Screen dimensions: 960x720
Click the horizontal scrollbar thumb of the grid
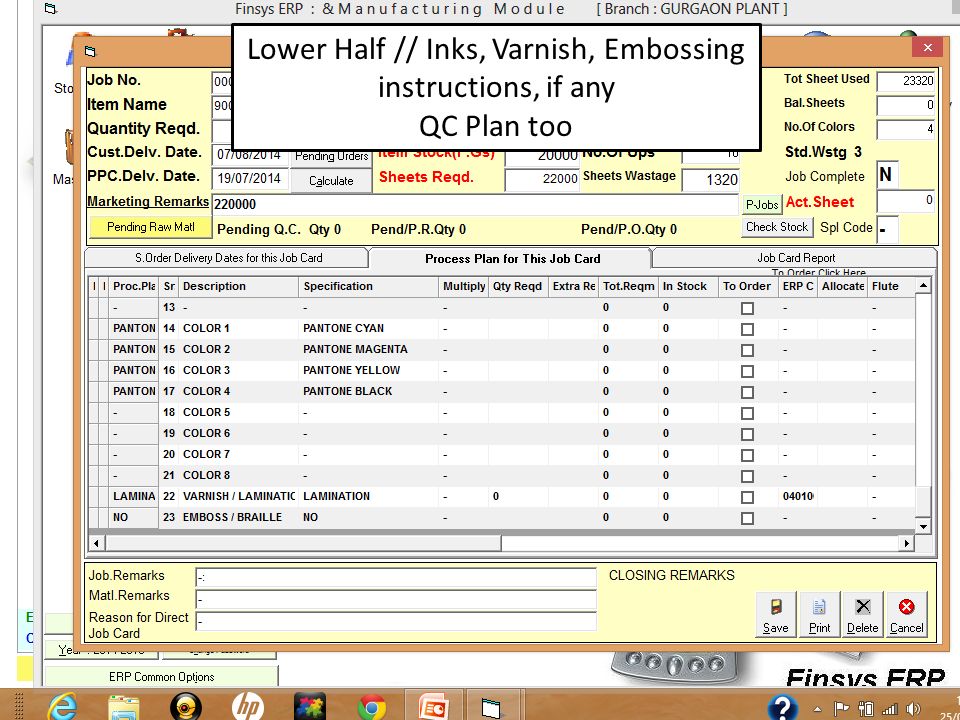pyautogui.click(x=304, y=542)
